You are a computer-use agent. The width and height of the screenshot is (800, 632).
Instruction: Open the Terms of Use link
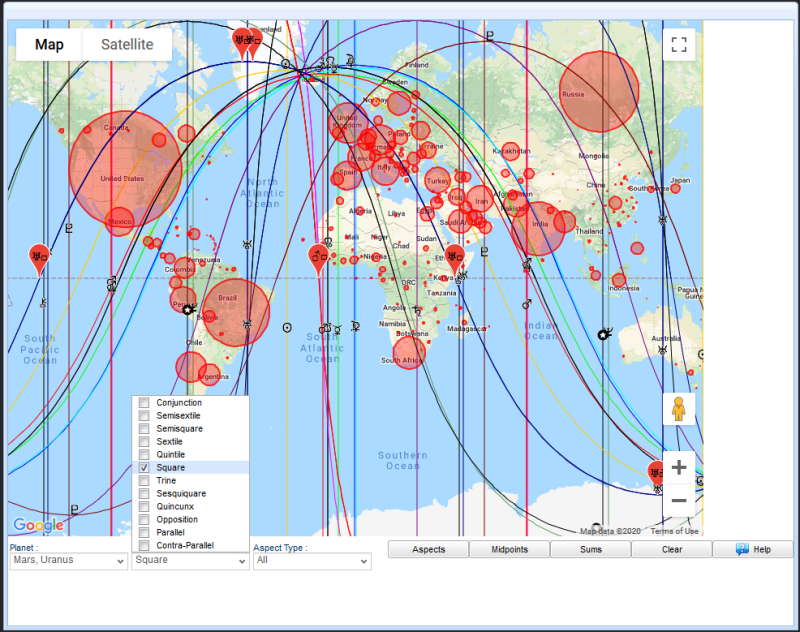click(675, 531)
